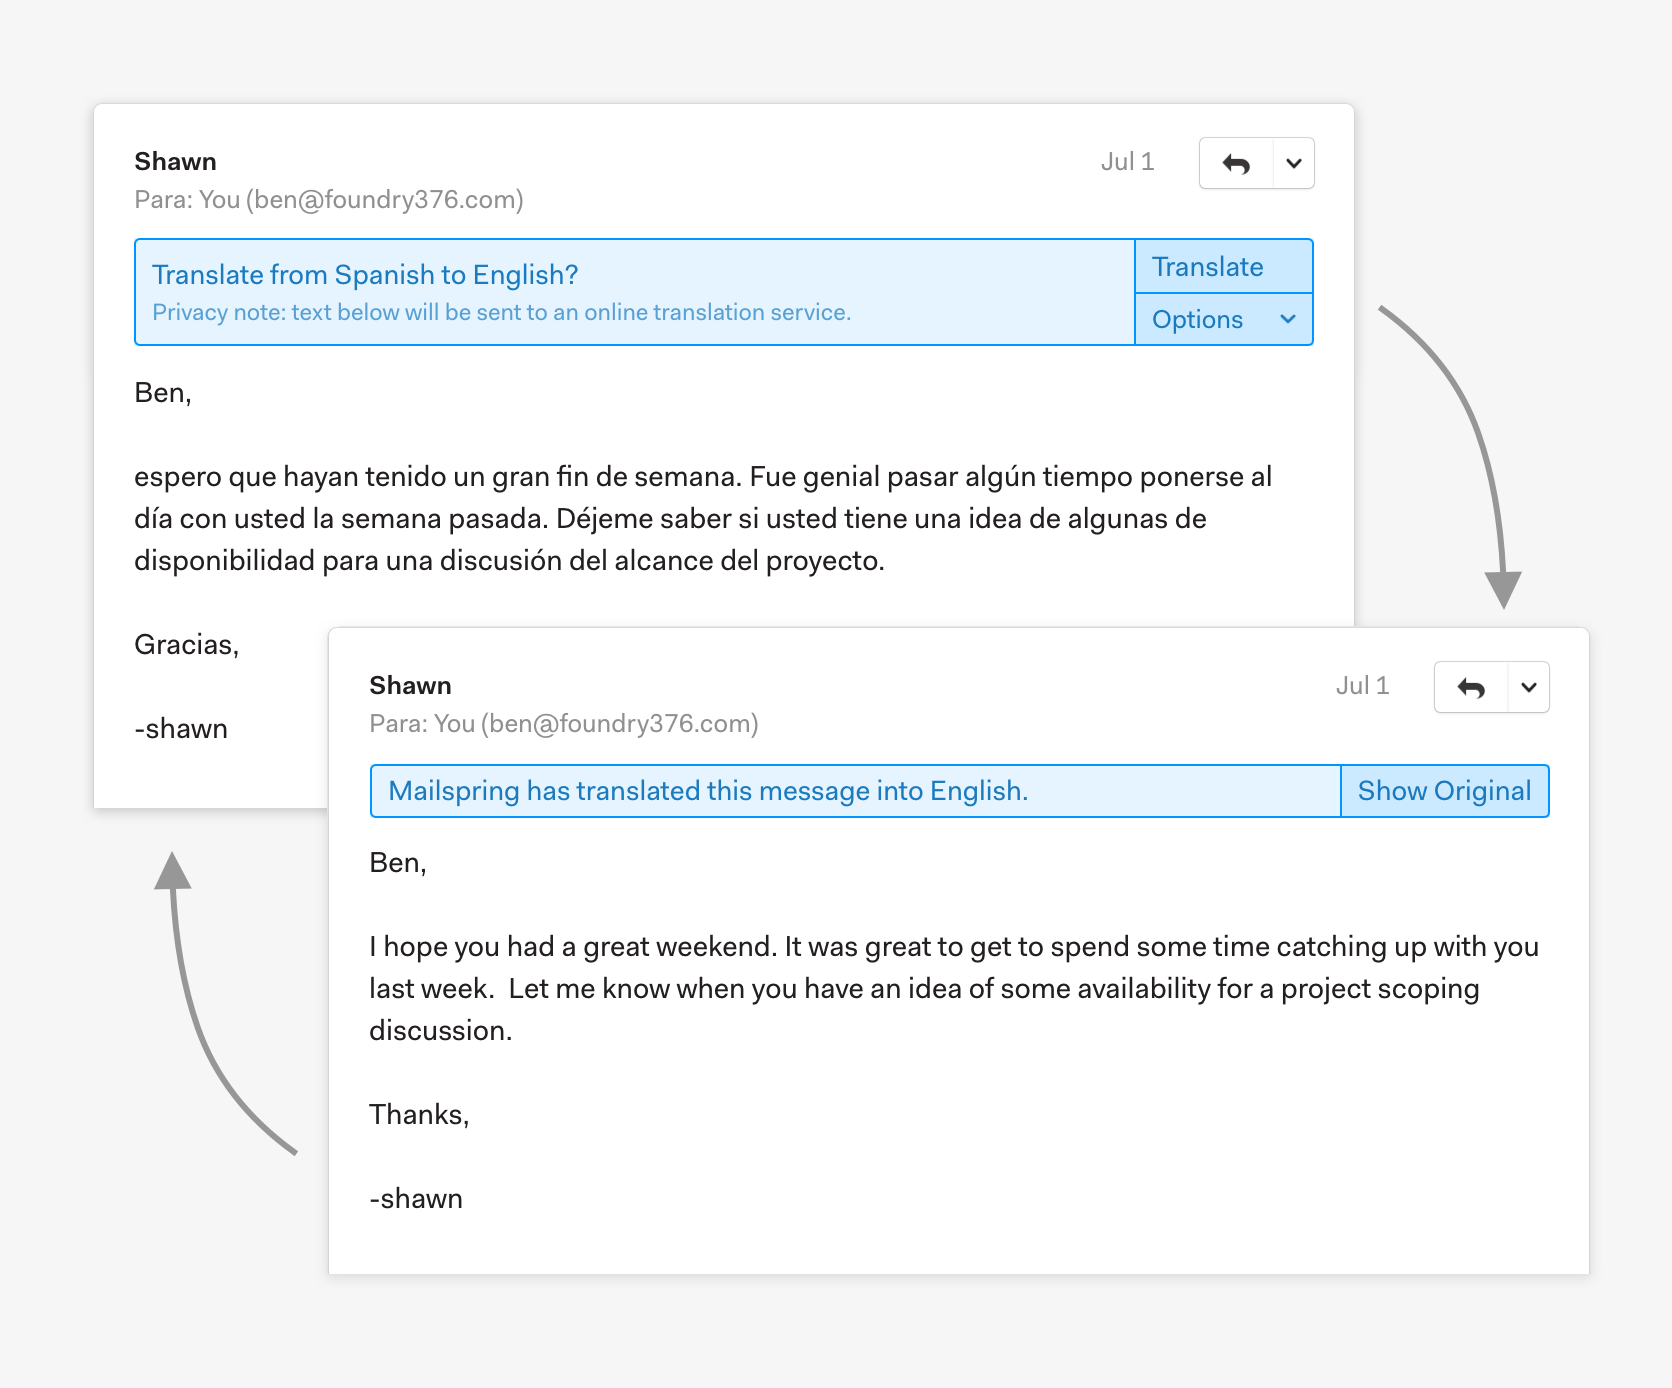Click the -shawn signature in the translated email
This screenshot has width=1672, height=1388.
pos(415,1197)
